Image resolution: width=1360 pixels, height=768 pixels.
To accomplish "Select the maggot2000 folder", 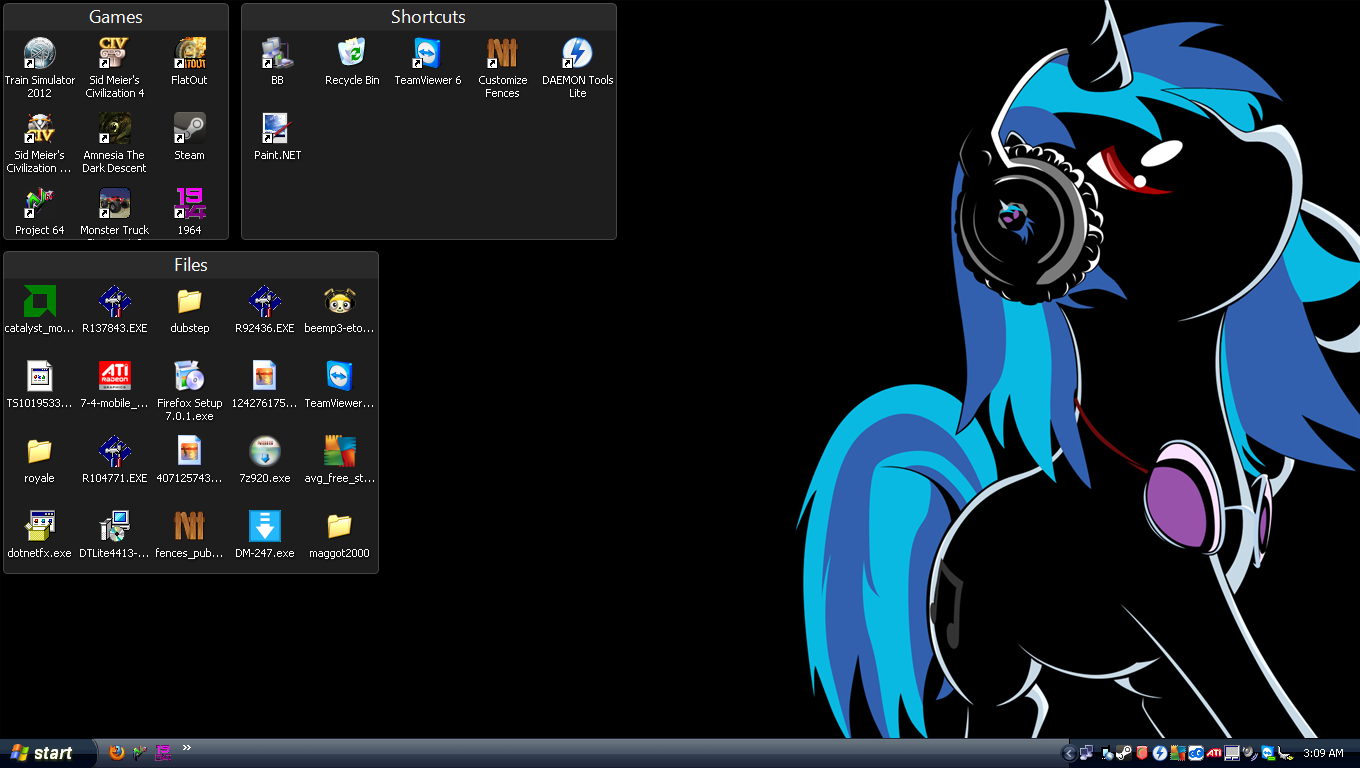I will click(339, 527).
